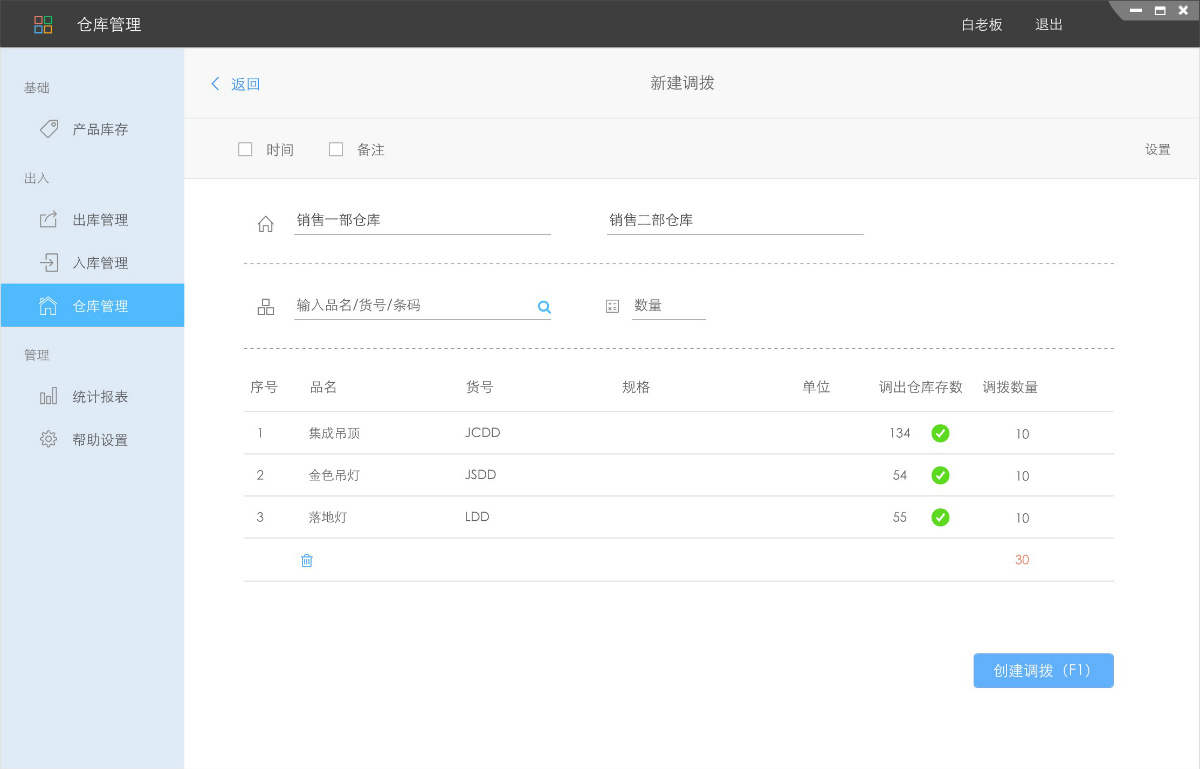This screenshot has width=1200, height=769.
Task: Click the LDD item code cell
Action: tap(477, 517)
